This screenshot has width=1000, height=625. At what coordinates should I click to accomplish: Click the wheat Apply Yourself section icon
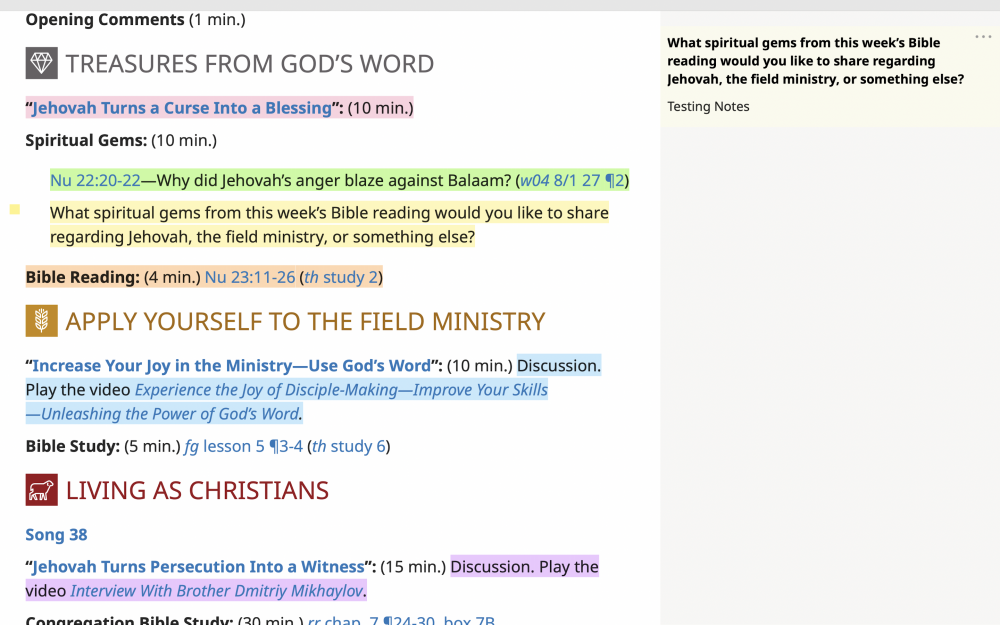pyautogui.click(x=41, y=321)
